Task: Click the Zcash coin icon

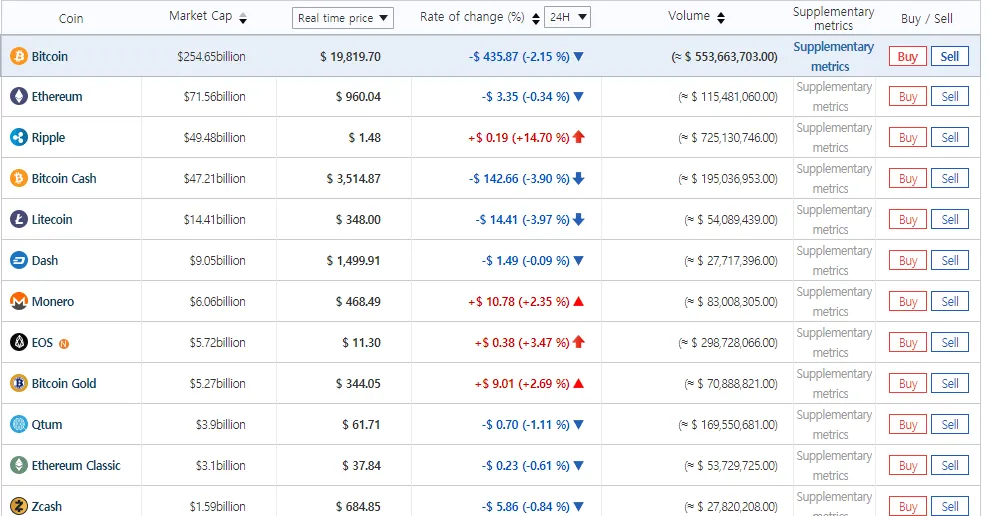Action: [19, 507]
